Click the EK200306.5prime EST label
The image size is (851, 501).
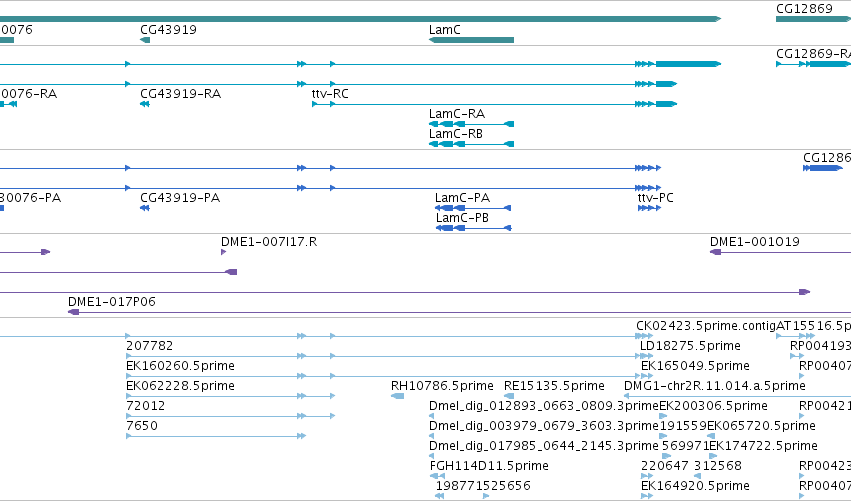pos(713,406)
